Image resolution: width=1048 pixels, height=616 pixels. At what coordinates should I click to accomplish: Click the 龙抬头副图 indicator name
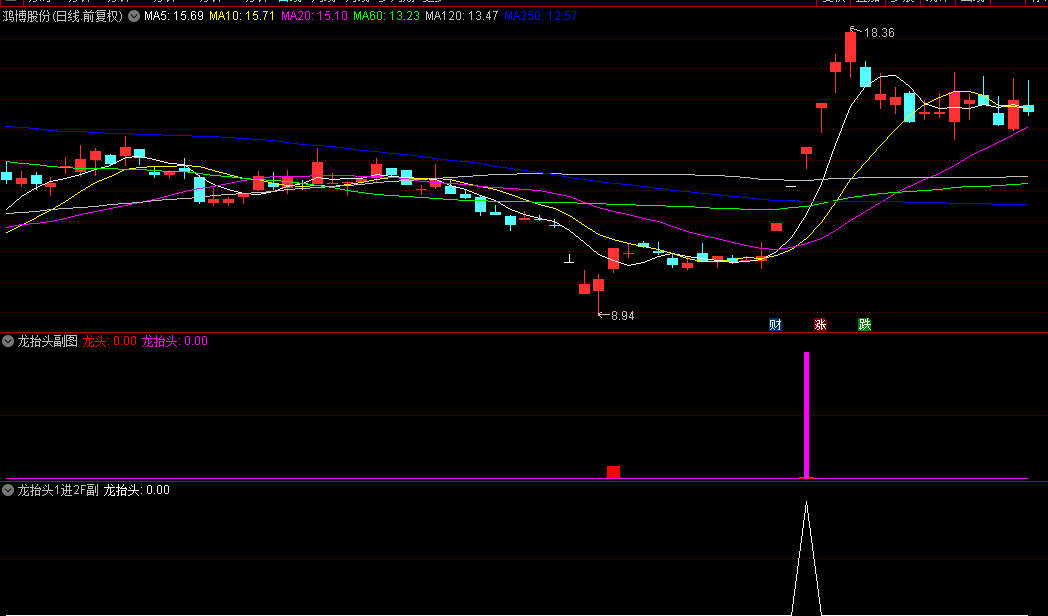pos(47,341)
